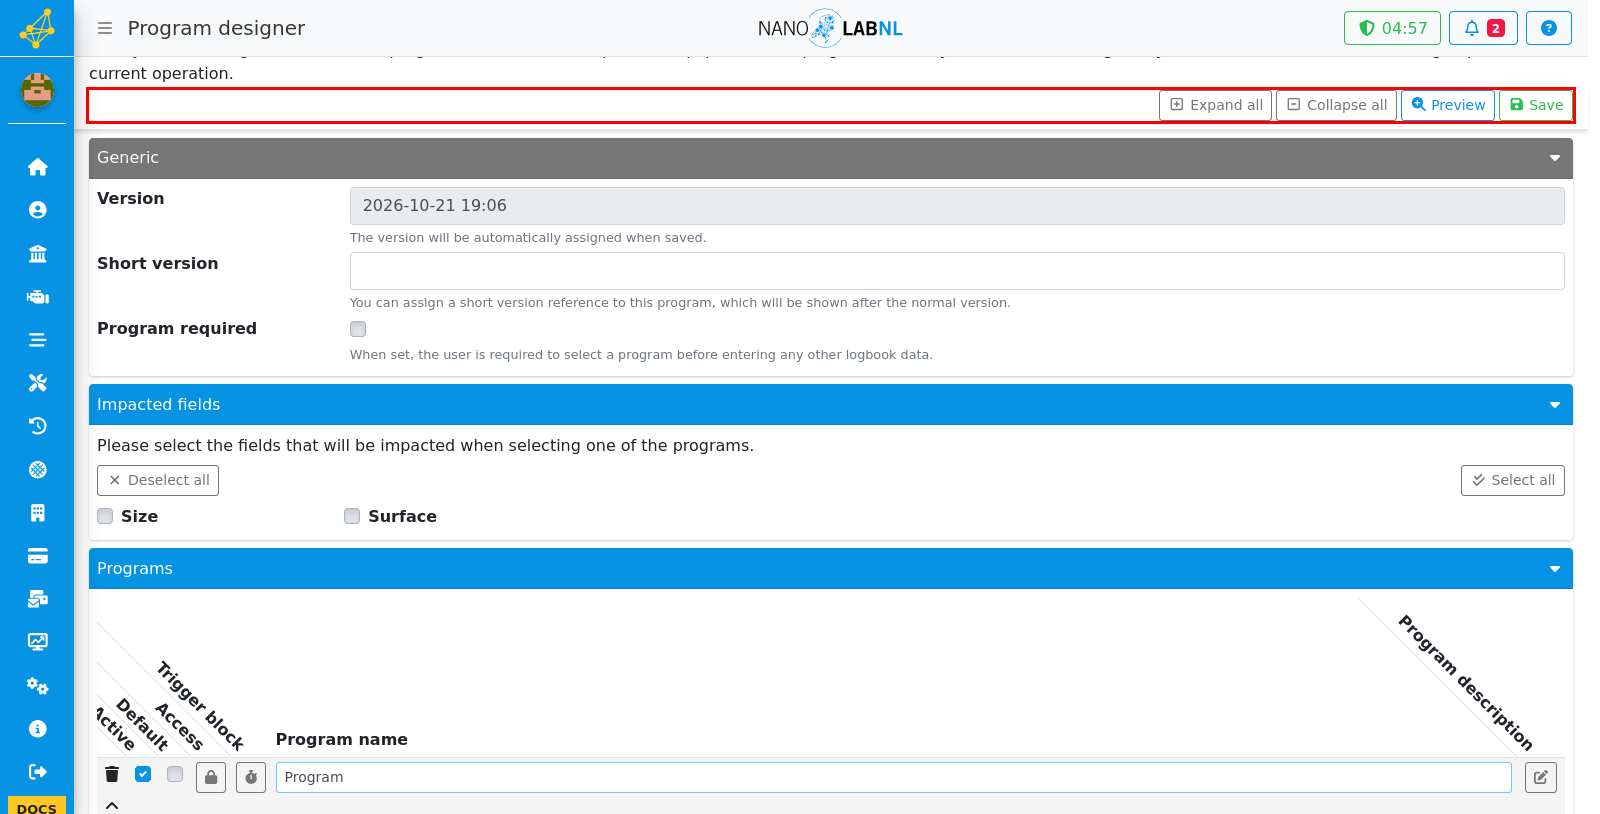Open the history clock-arrow icon

pos(38,426)
